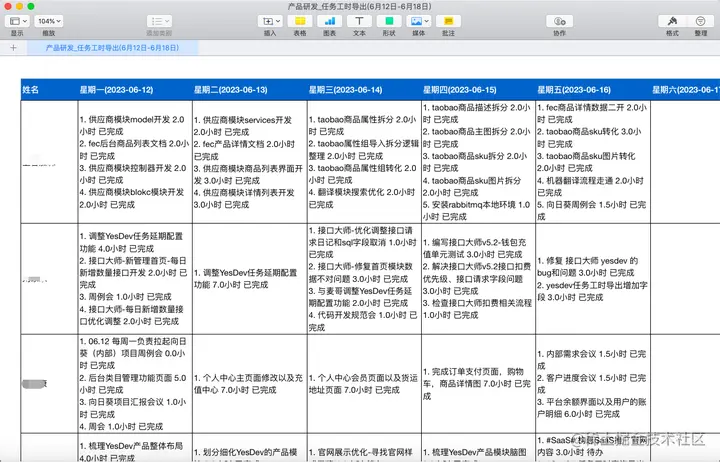Select the 星期五(2023-06-16) header cell
This screenshot has width=720, height=462.
[x=593, y=90]
